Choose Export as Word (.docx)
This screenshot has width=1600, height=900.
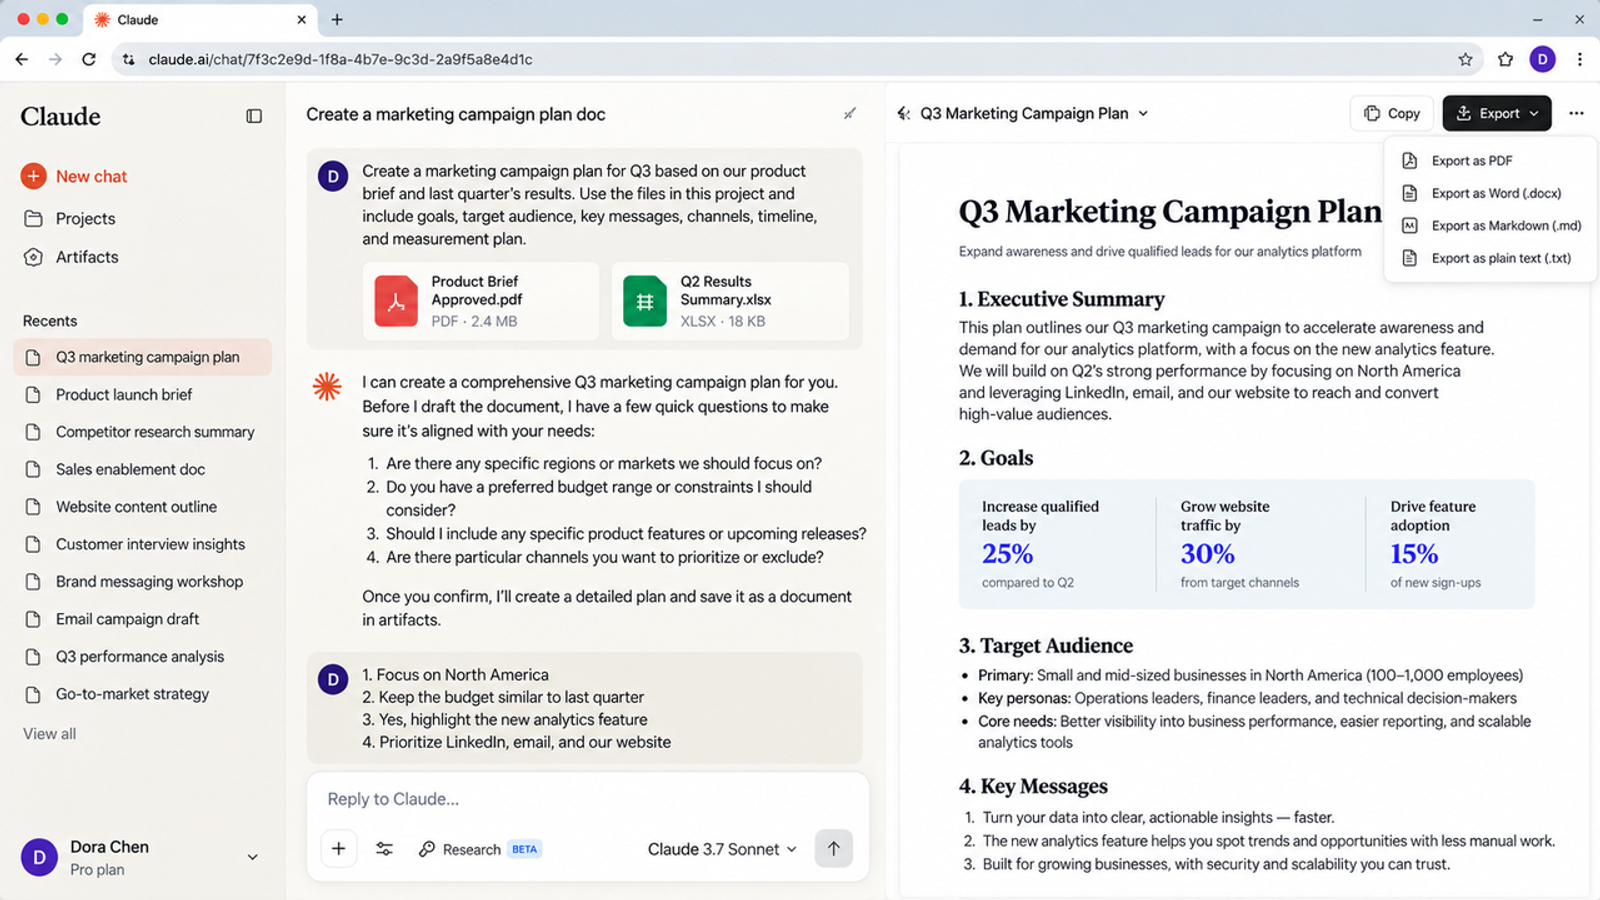tap(1490, 193)
